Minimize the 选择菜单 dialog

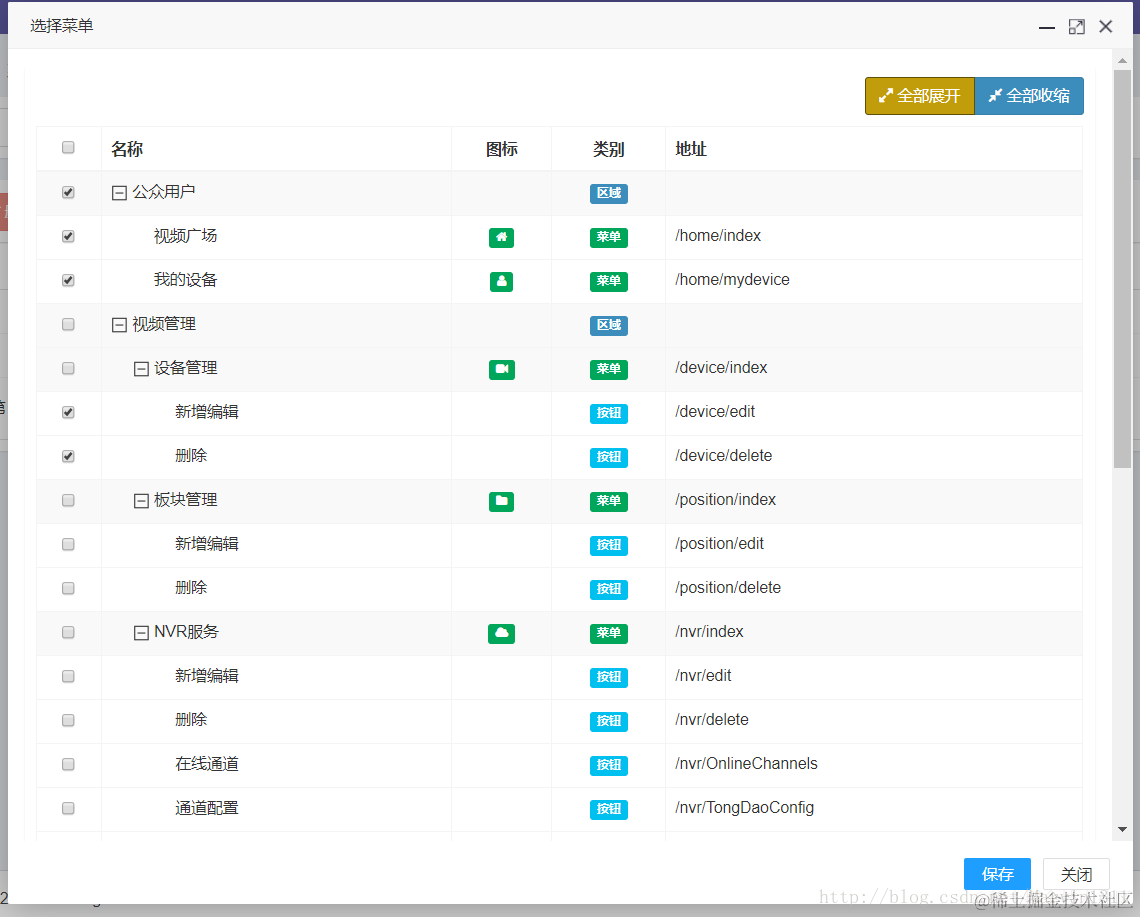point(1047,27)
